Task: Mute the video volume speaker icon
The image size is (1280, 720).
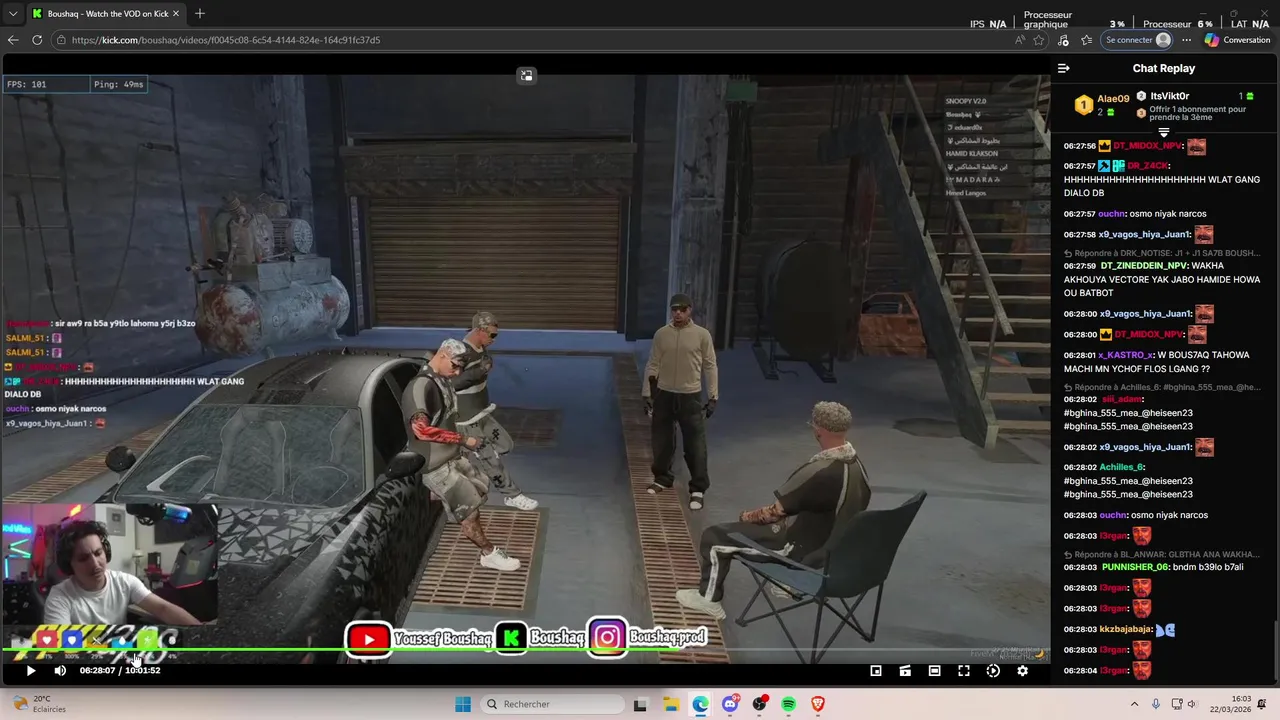Action: pyautogui.click(x=60, y=671)
